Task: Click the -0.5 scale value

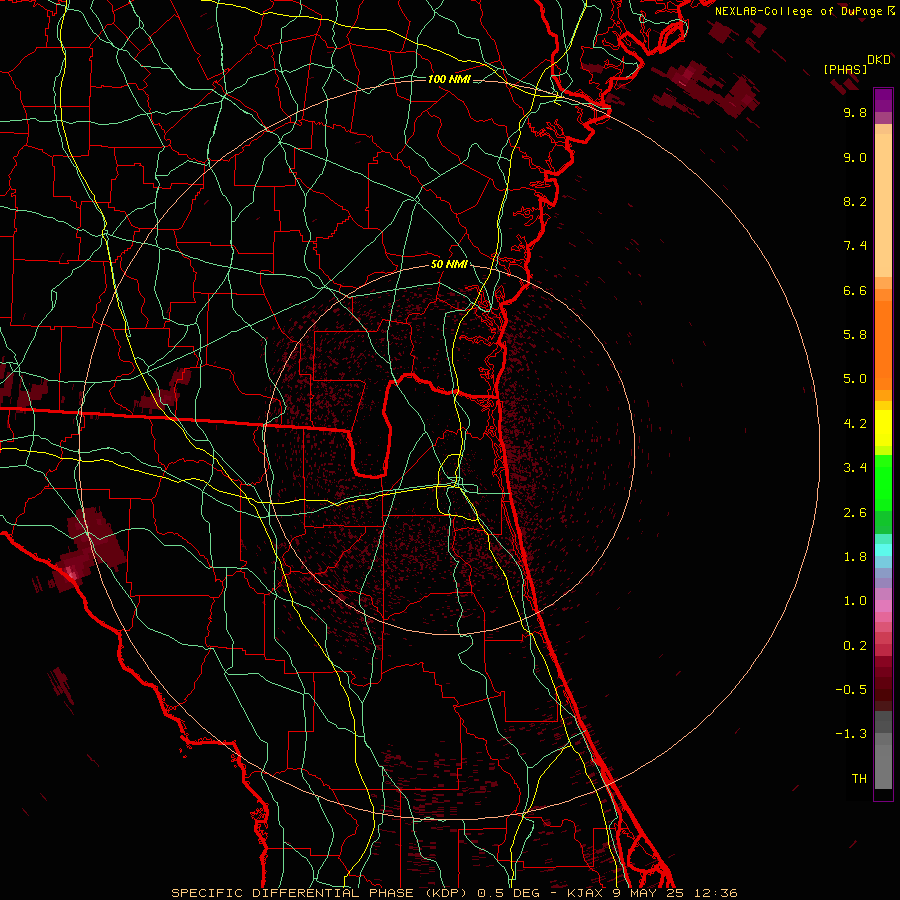Action: tap(851, 690)
